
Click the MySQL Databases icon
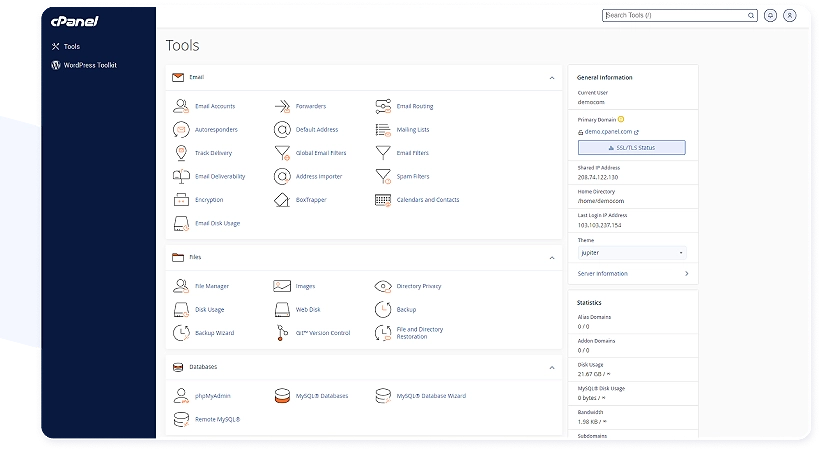click(x=282, y=396)
